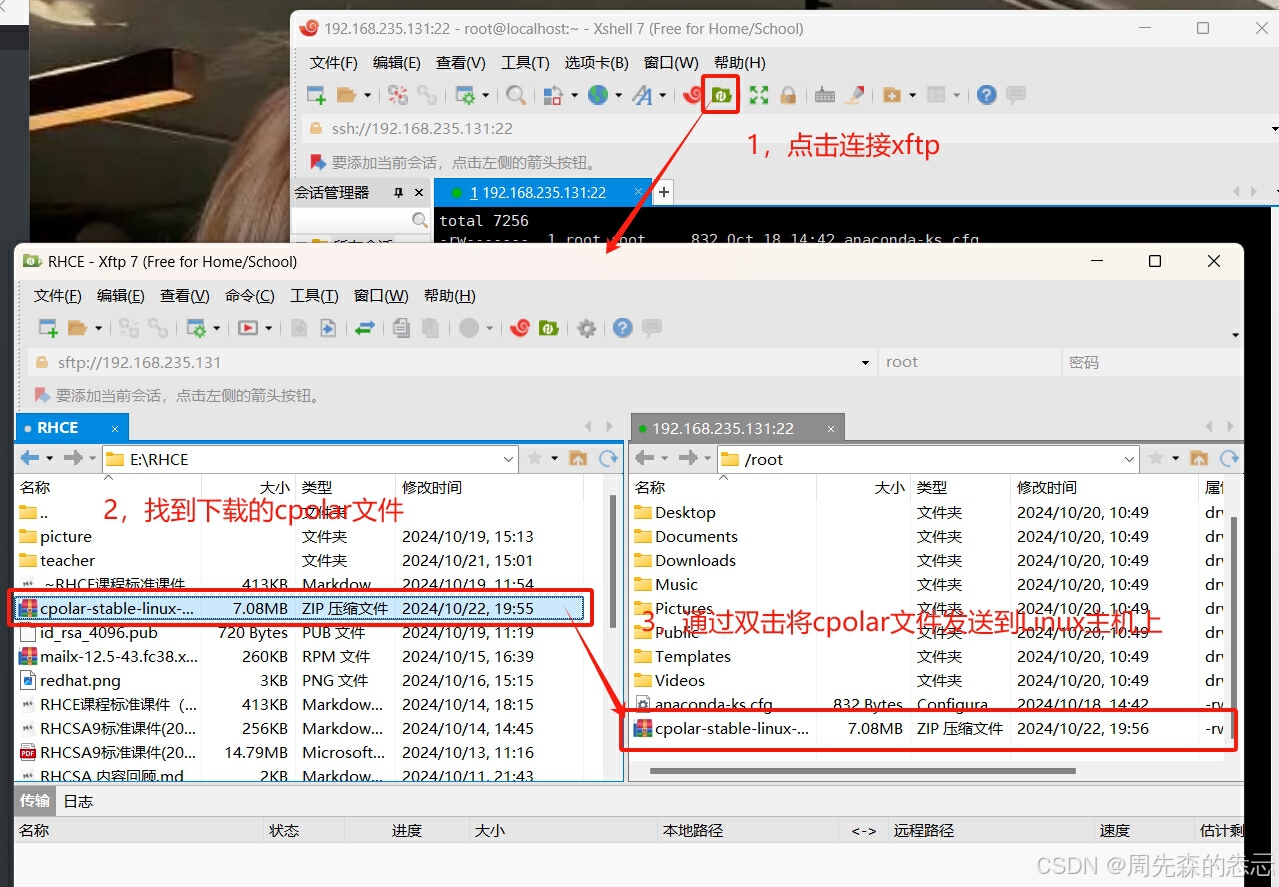Expand the local path E:\RHCE dropdown
The width and height of the screenshot is (1279, 887).
click(x=508, y=459)
